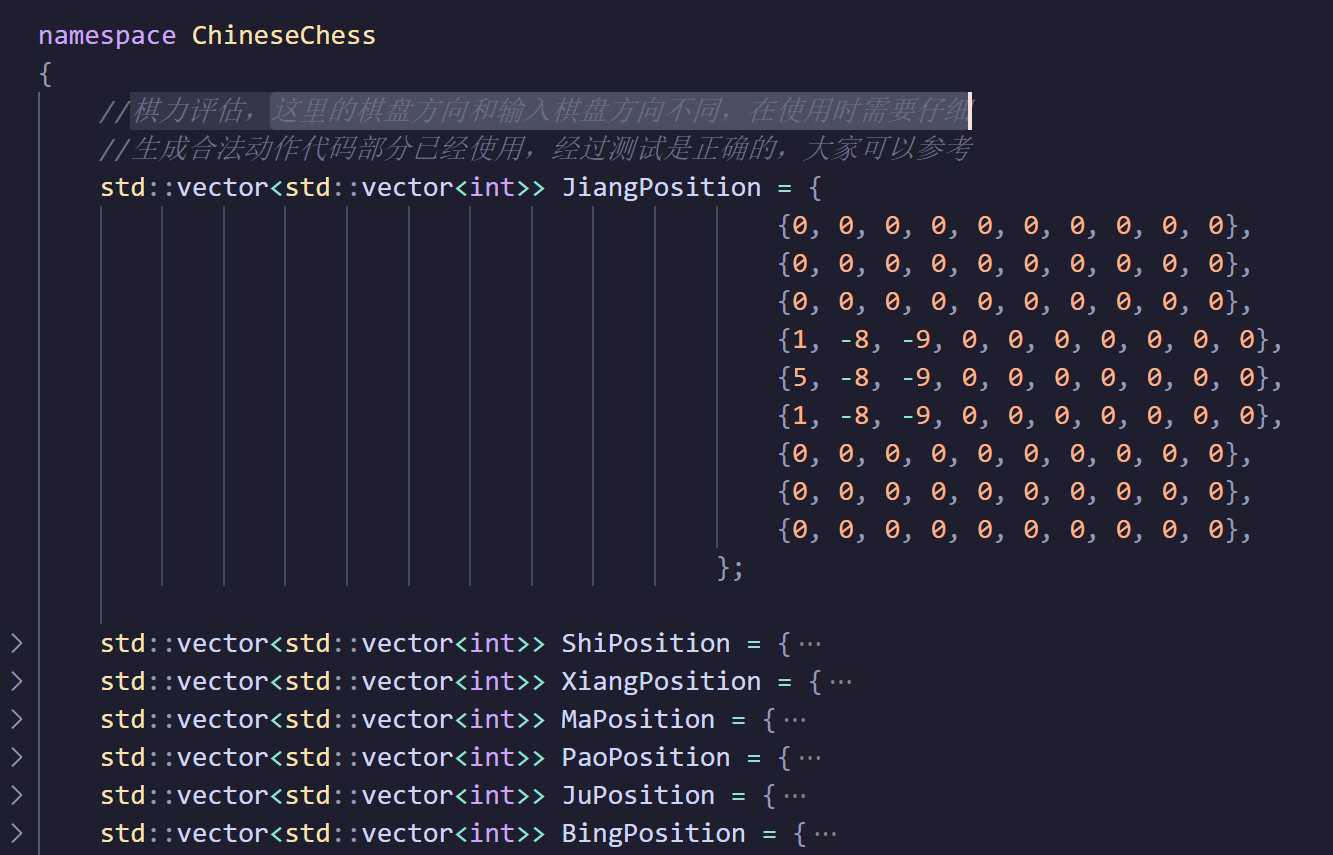
Task: Expand the folded ShiPosition definition with its chevron
Action: point(16,643)
